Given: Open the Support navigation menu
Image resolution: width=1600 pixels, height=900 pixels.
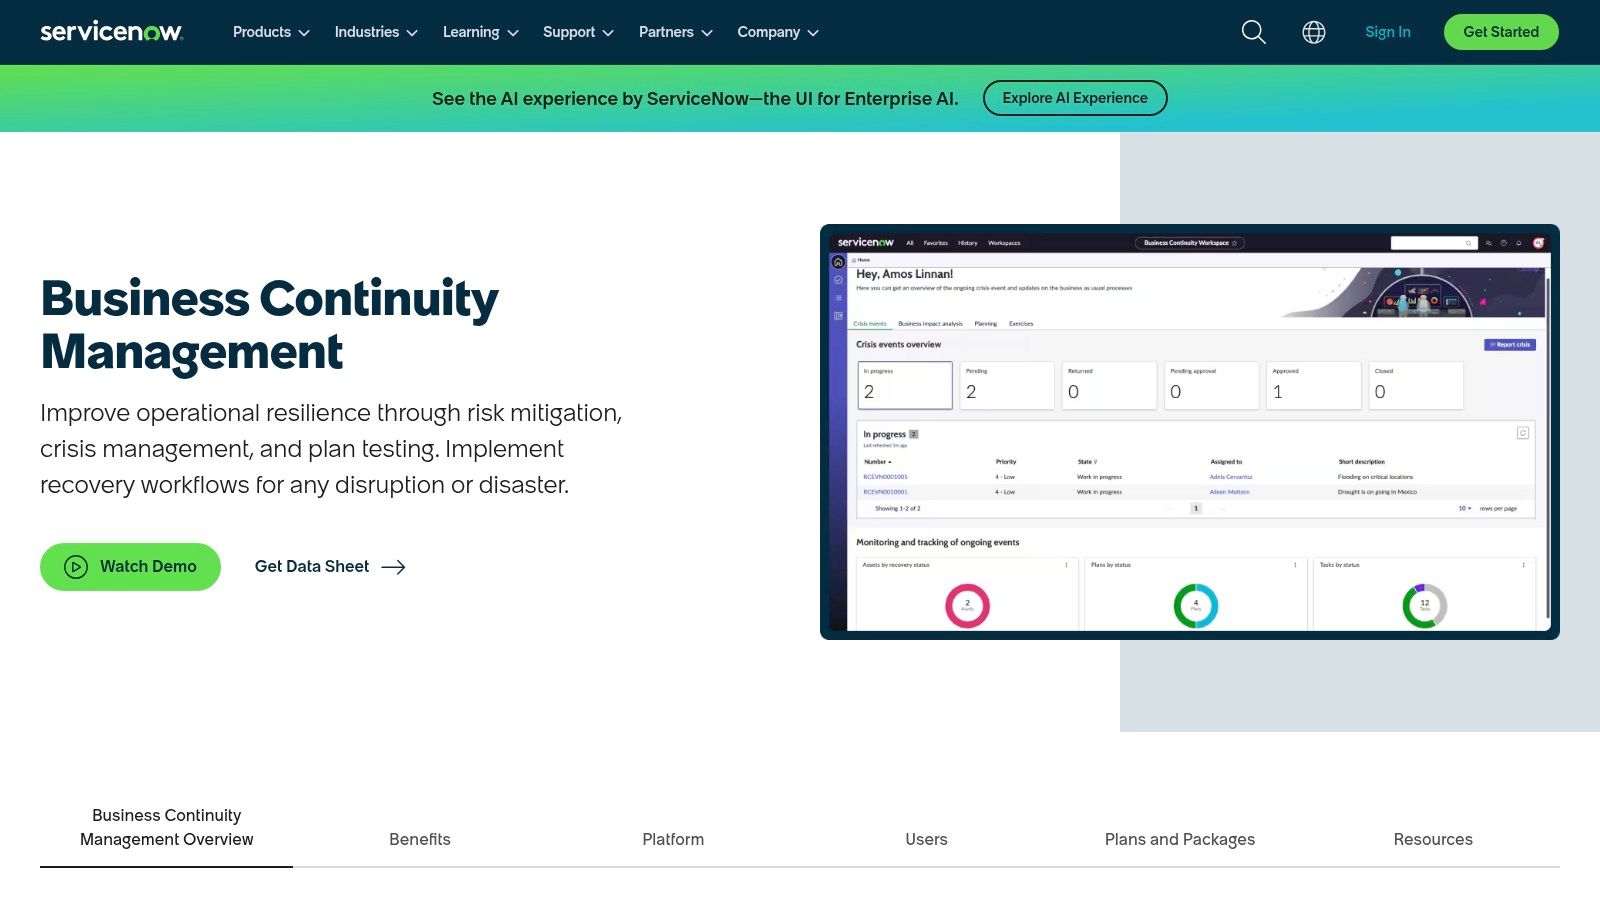Looking at the screenshot, I should tap(578, 32).
